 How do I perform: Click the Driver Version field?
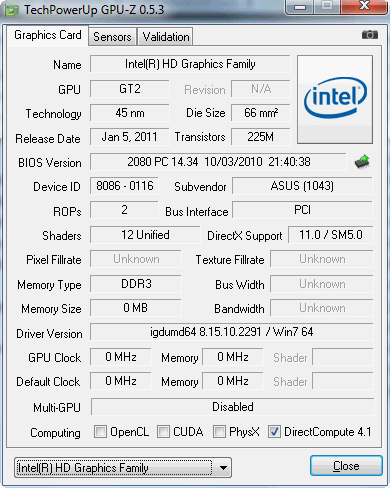(x=232, y=332)
